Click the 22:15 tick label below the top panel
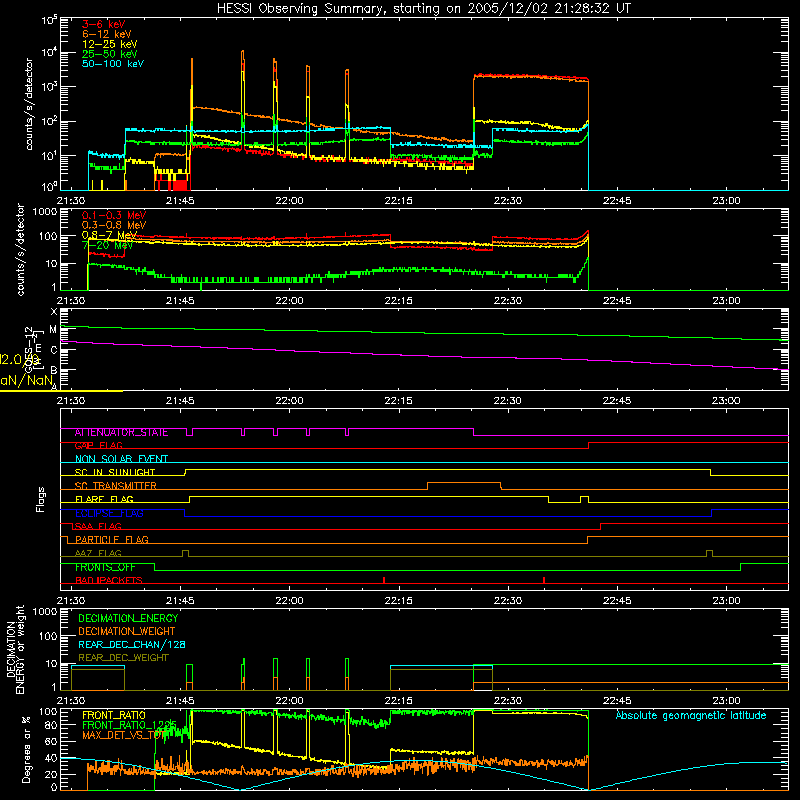 (x=398, y=201)
